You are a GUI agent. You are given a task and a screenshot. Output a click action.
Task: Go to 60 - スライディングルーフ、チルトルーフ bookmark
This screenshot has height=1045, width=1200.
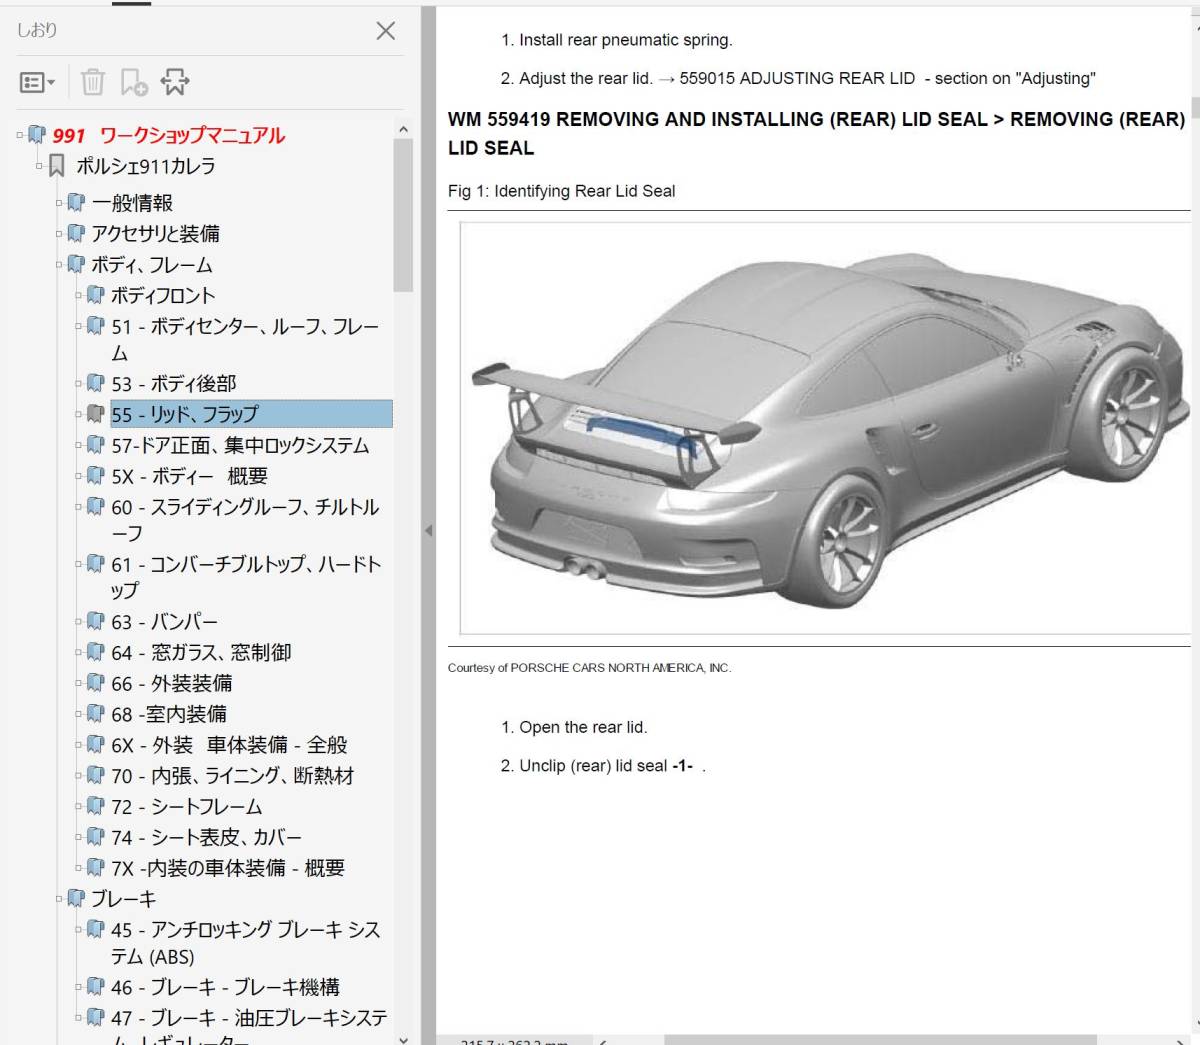tap(245, 520)
